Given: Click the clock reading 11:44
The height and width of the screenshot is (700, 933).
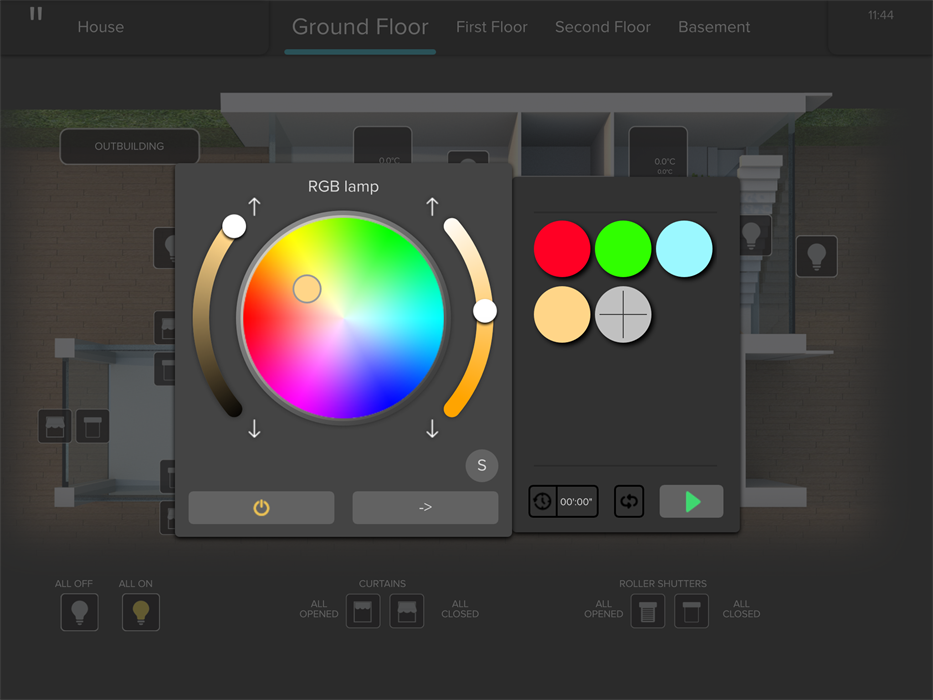Looking at the screenshot, I should (x=881, y=15).
